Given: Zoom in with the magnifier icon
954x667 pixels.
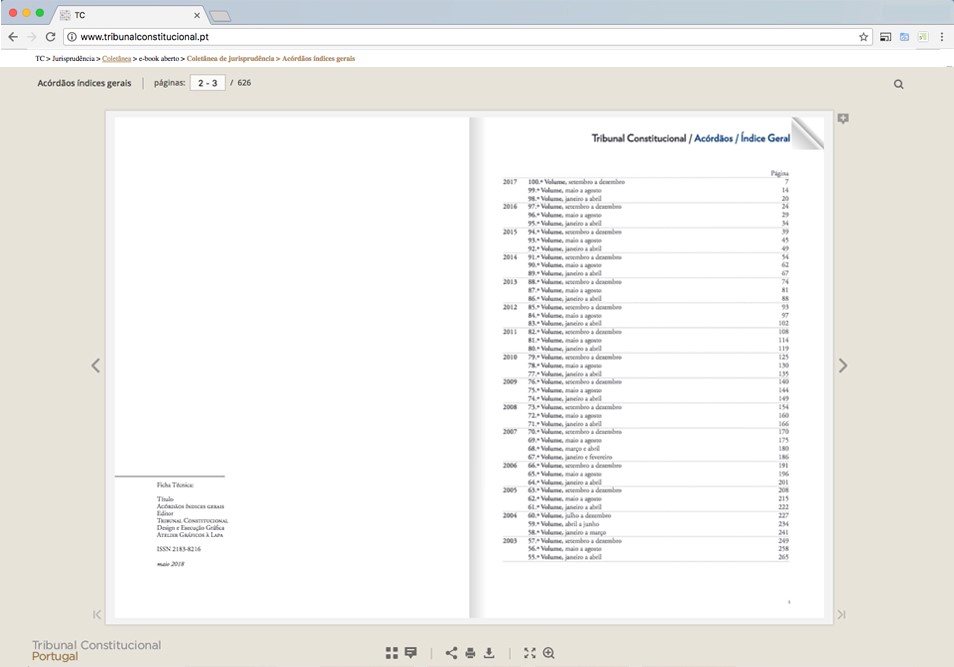Looking at the screenshot, I should pyautogui.click(x=549, y=653).
